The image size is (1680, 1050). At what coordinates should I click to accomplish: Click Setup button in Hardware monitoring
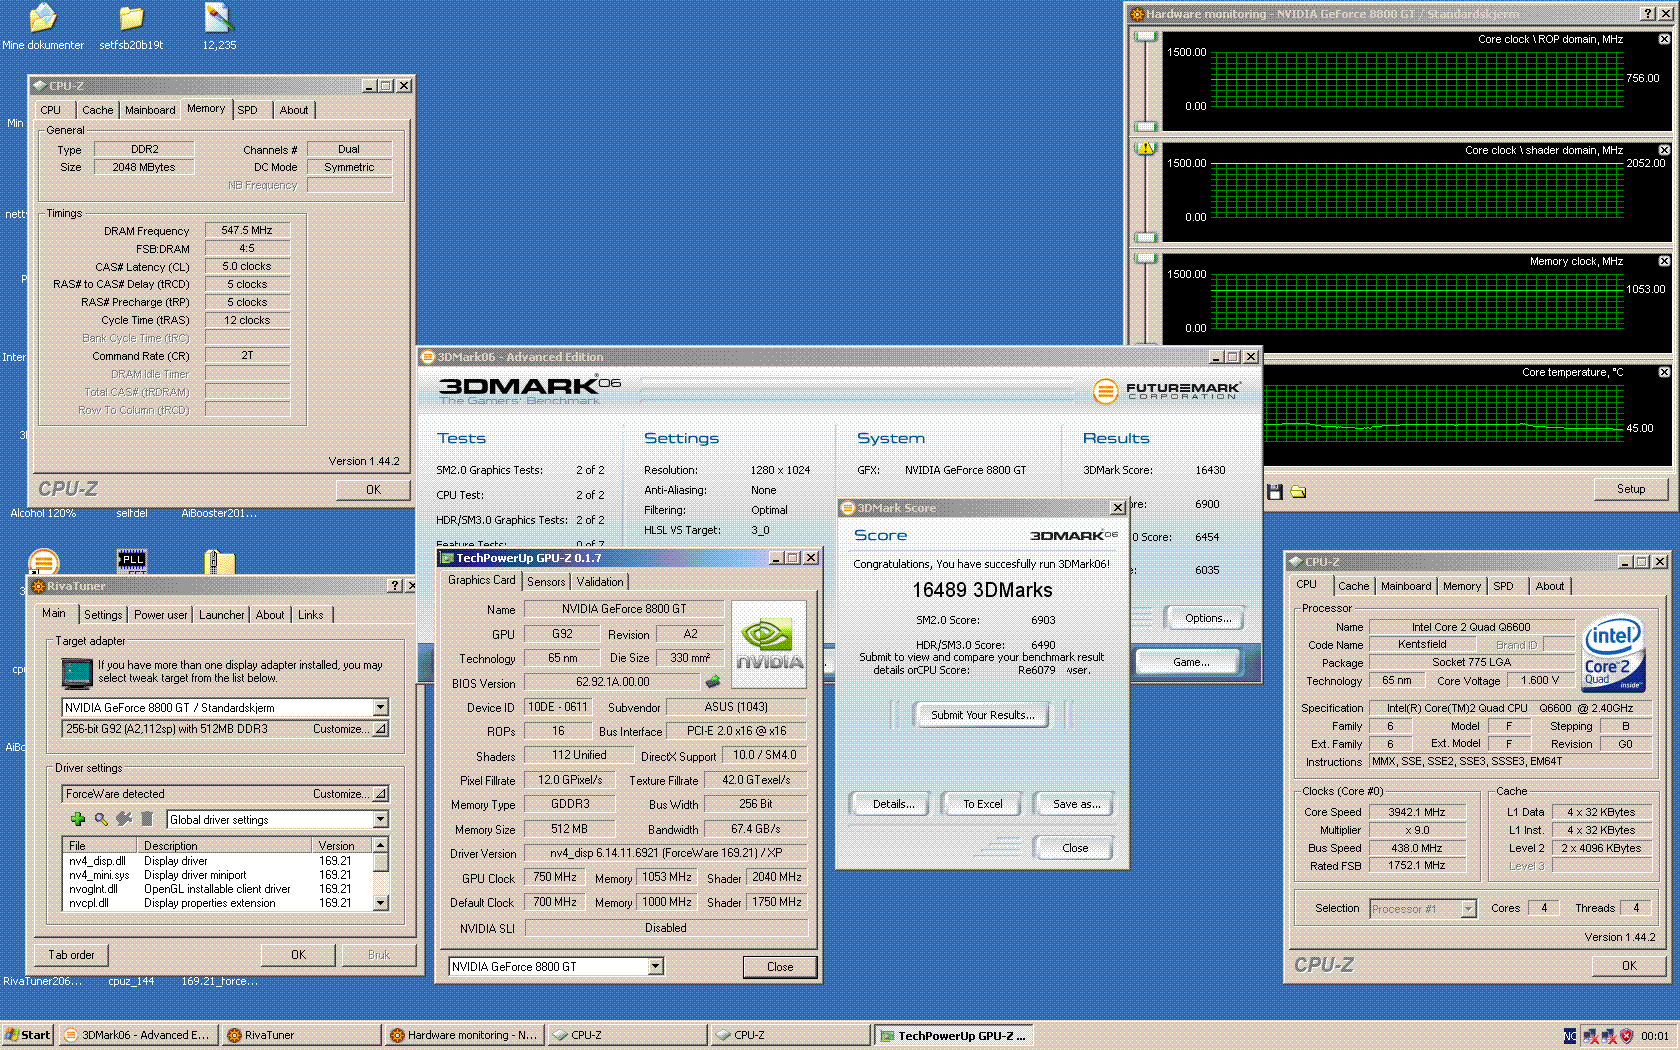tap(1631, 489)
